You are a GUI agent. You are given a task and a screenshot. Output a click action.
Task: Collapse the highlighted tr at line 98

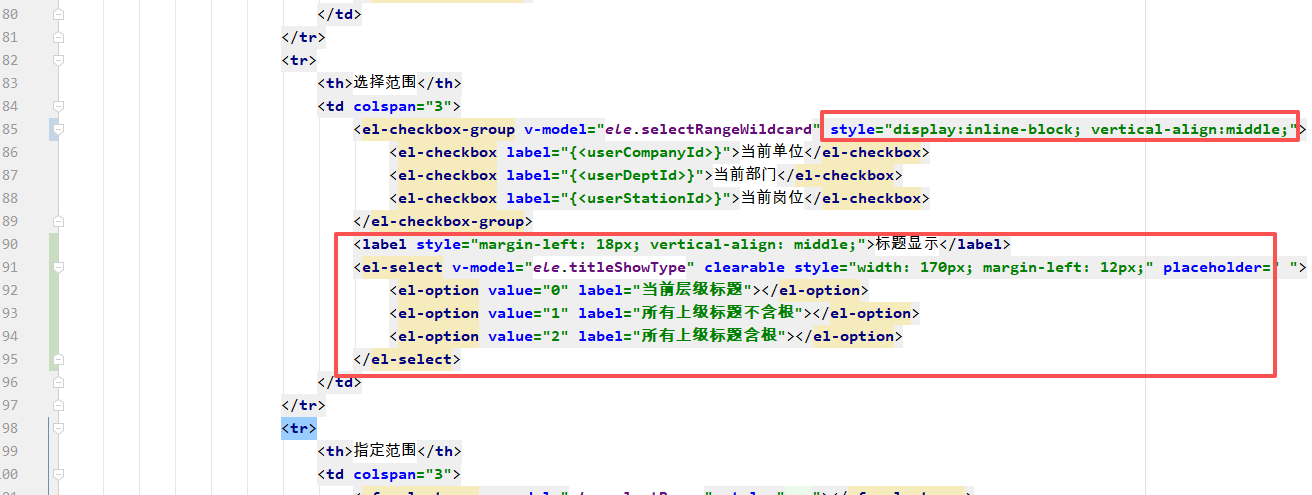[57, 428]
